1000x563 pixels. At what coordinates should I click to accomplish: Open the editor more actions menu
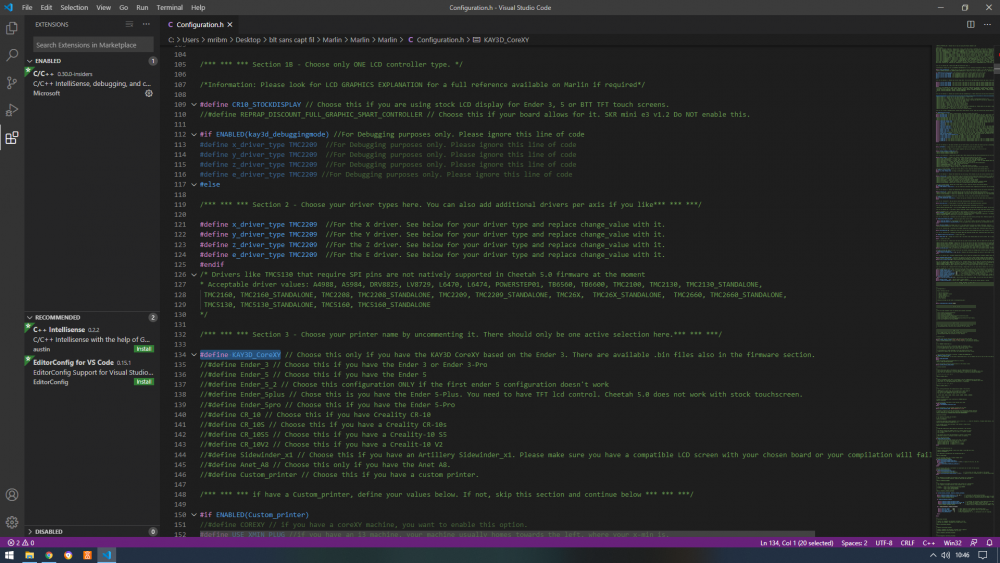pos(987,24)
